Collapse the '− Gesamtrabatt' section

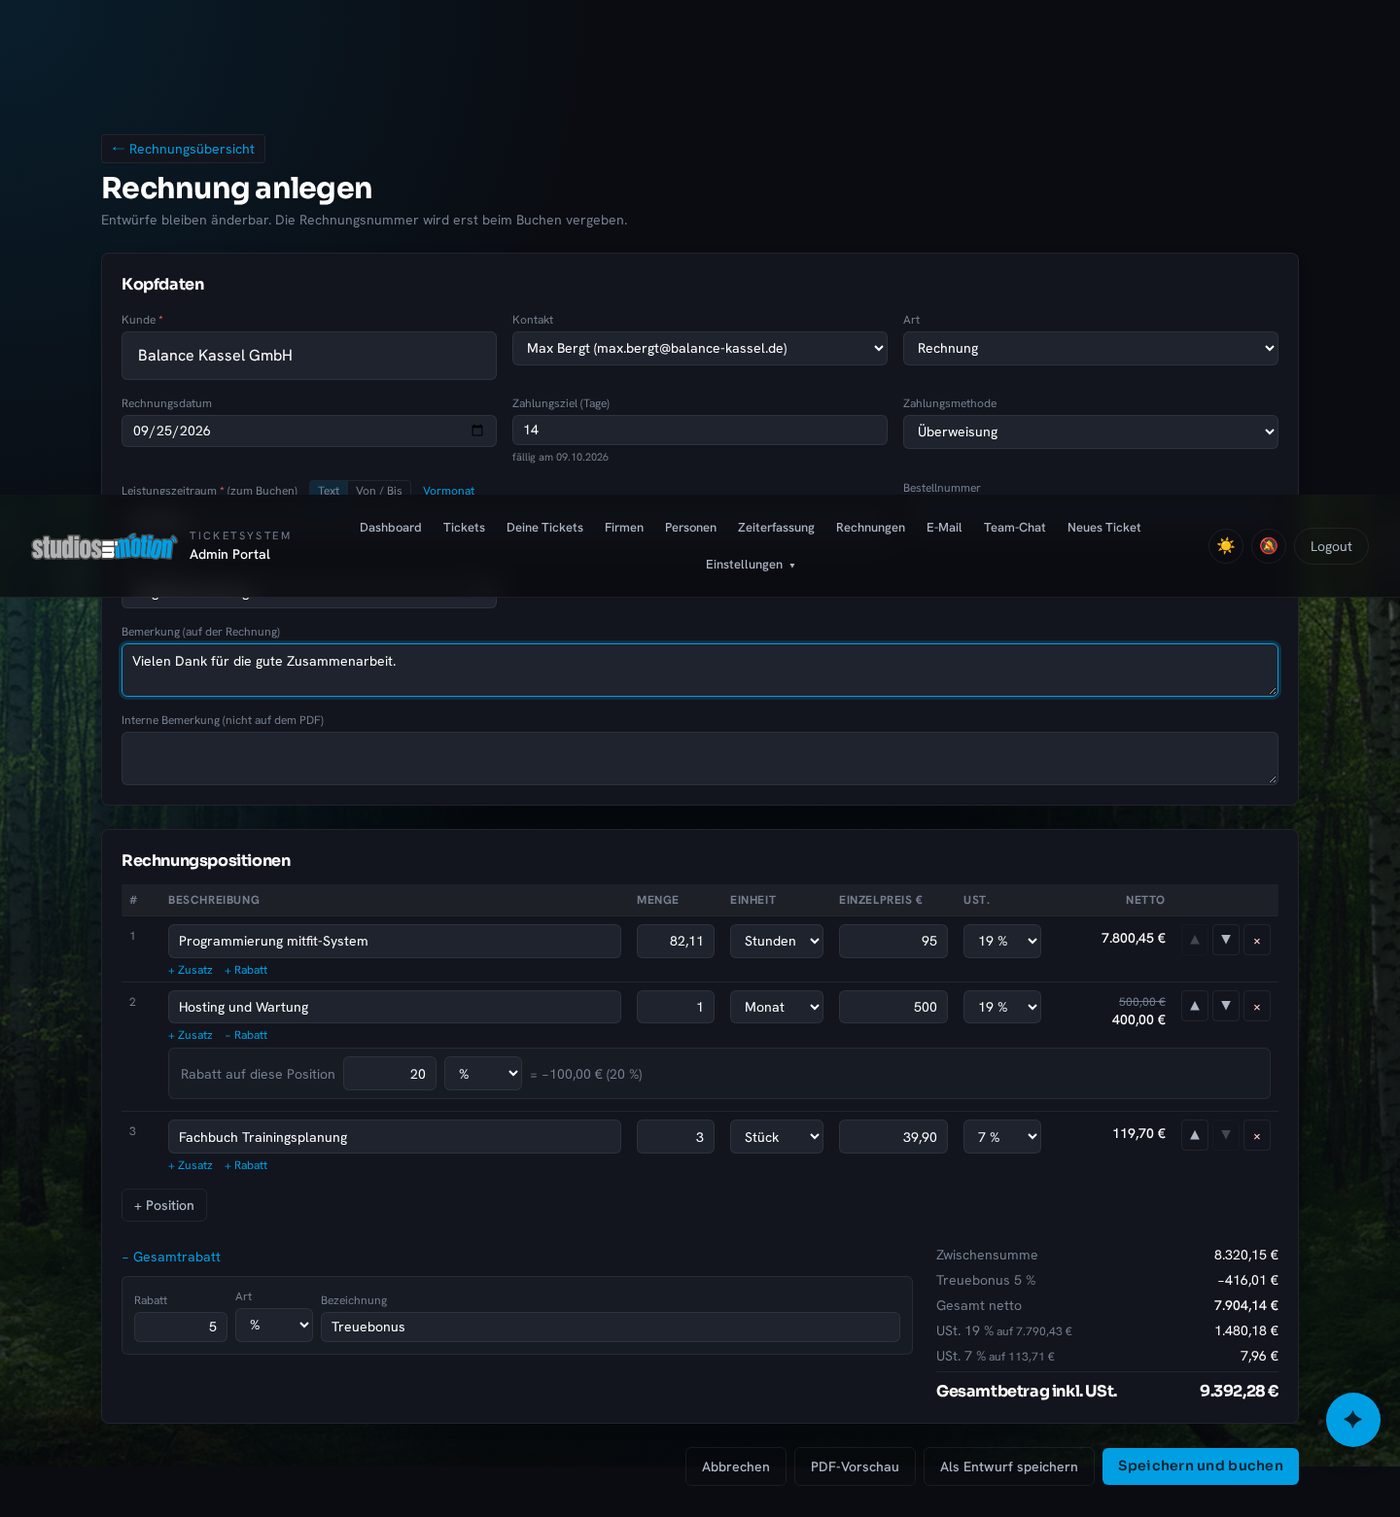[x=171, y=1257]
